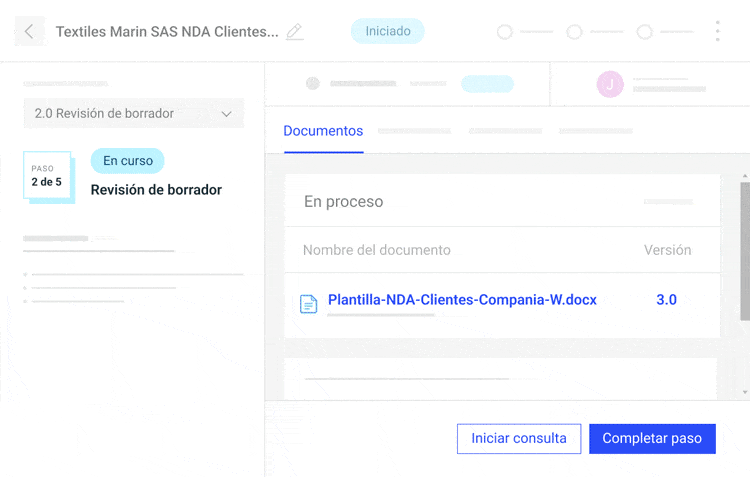750x477 pixels.
Task: Click the Nombre del documento column header
Action: click(377, 250)
